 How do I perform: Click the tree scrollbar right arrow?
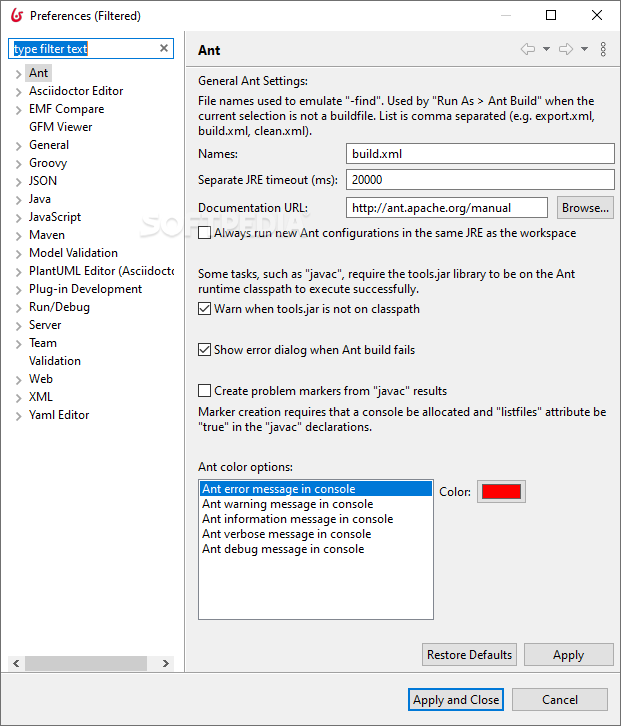tap(165, 663)
